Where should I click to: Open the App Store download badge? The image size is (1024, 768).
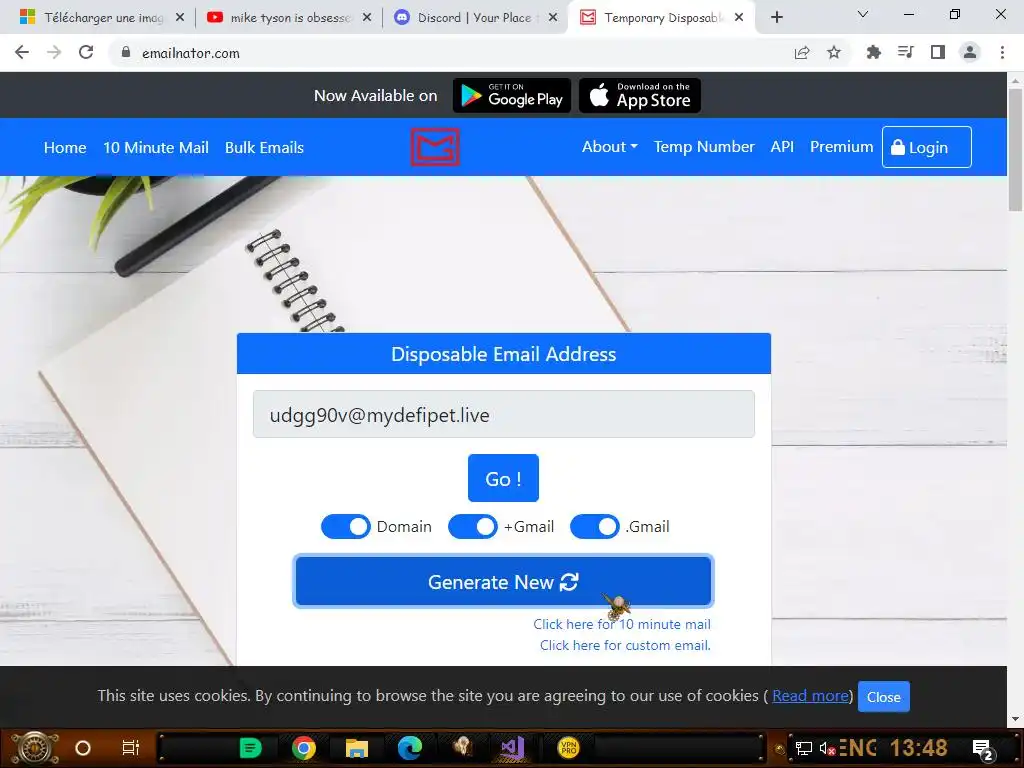tap(640, 96)
